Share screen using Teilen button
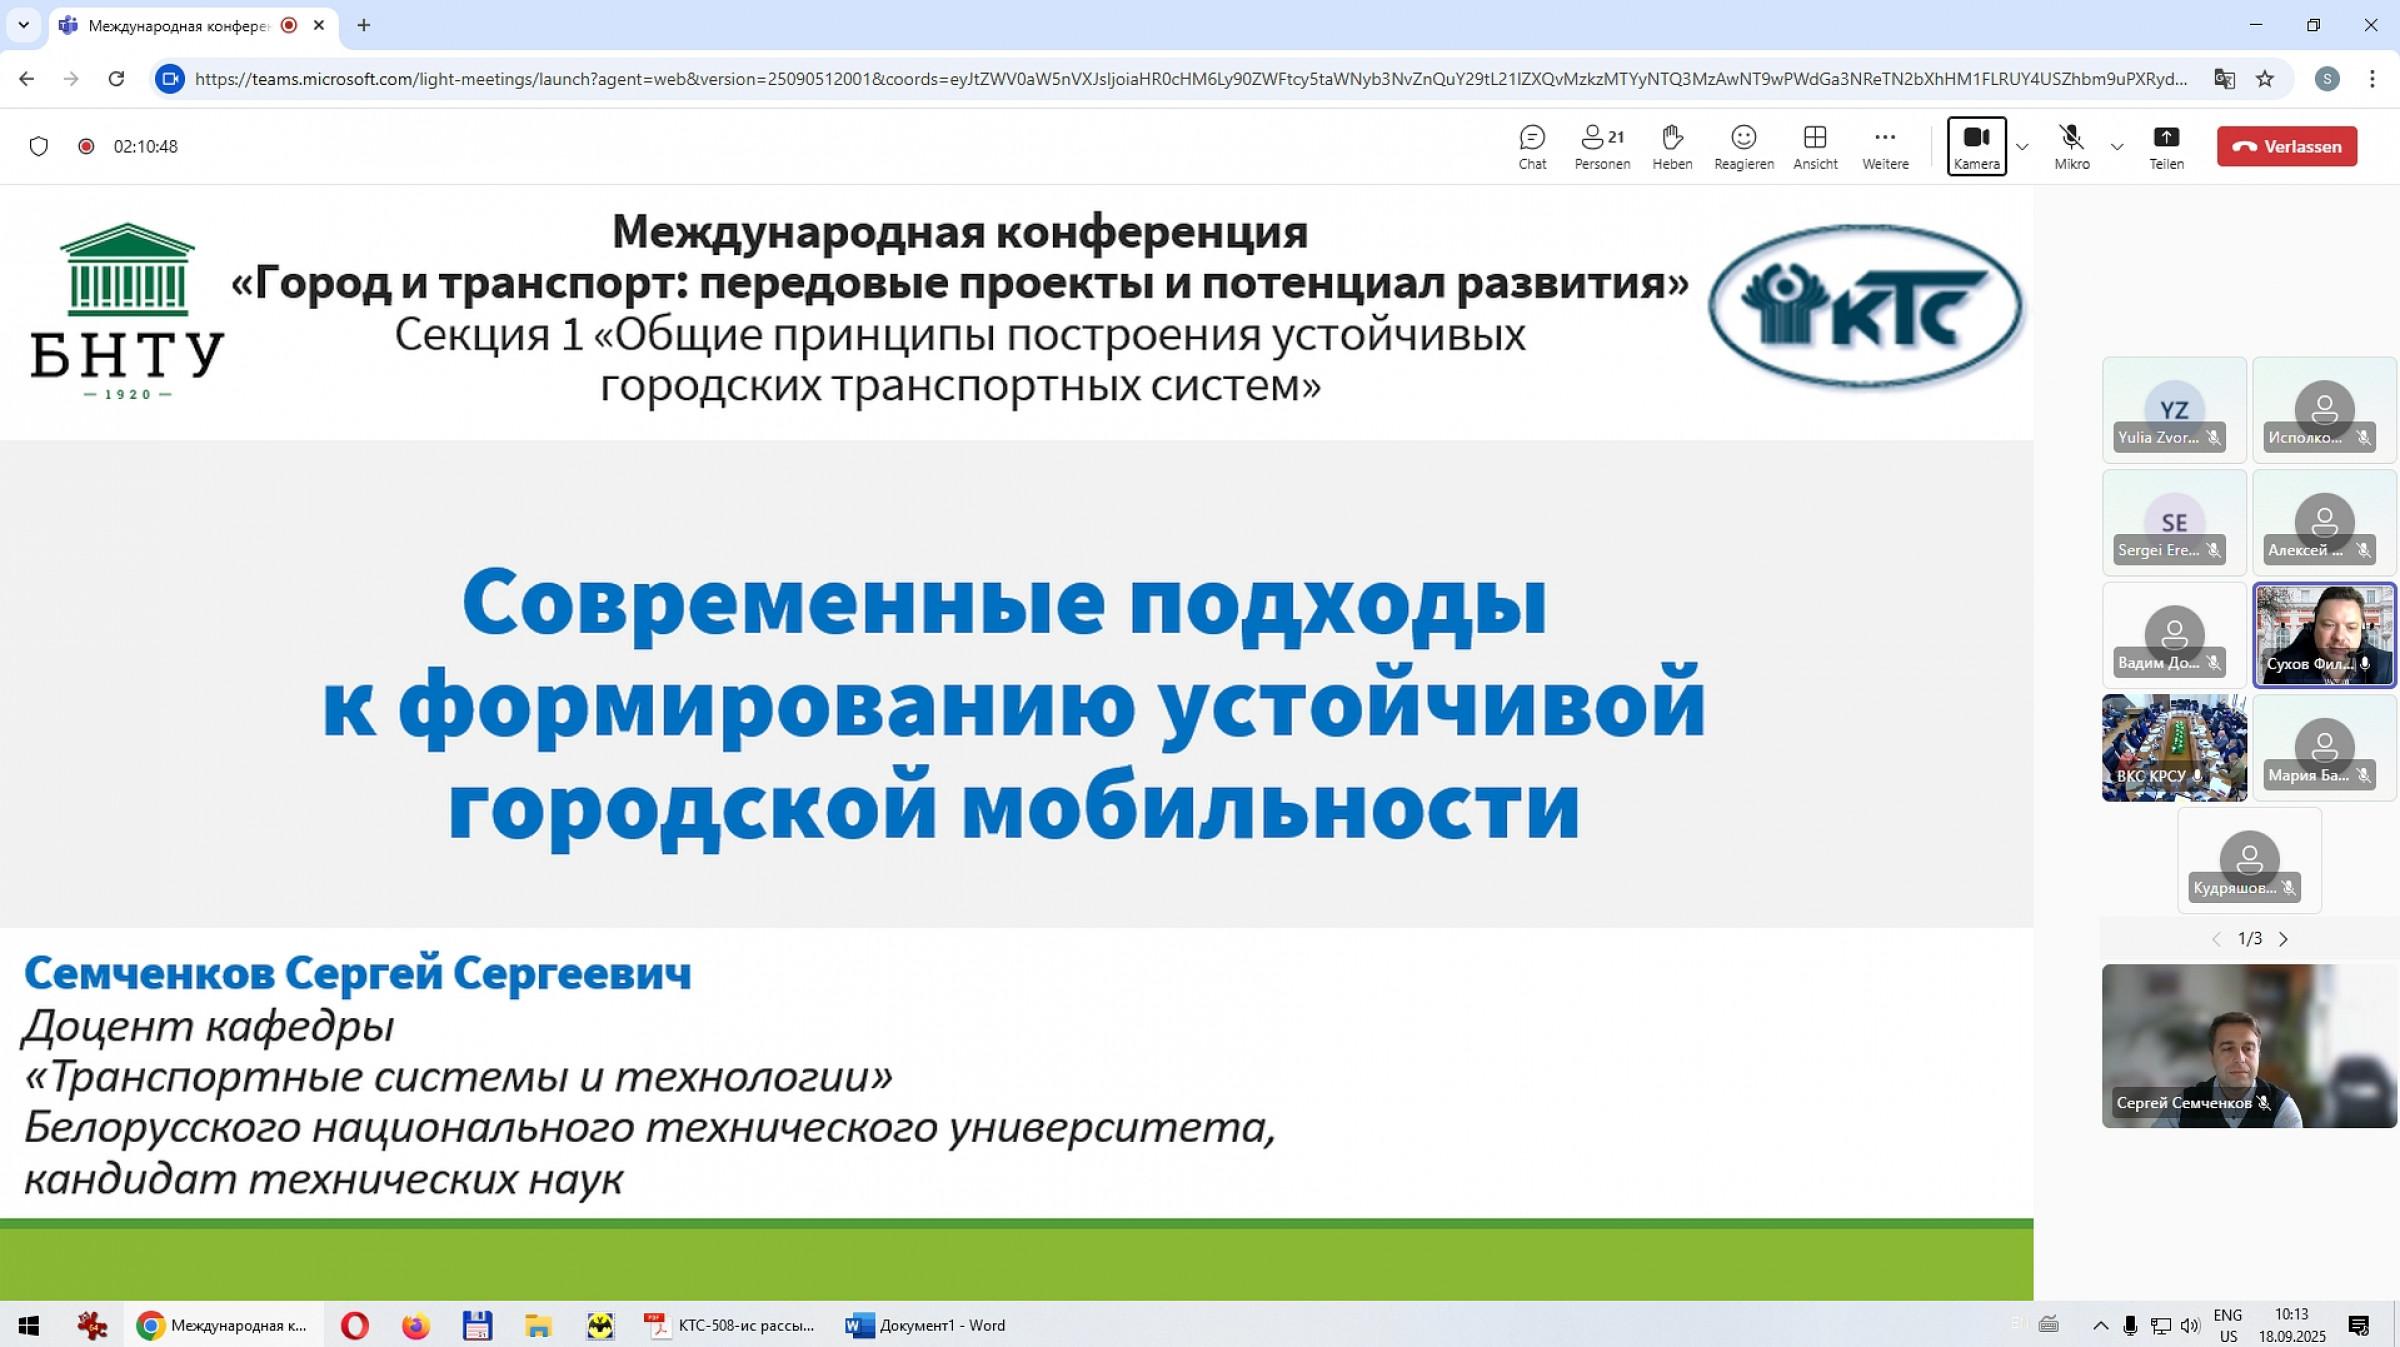The height and width of the screenshot is (1347, 2400). pos(2165,146)
